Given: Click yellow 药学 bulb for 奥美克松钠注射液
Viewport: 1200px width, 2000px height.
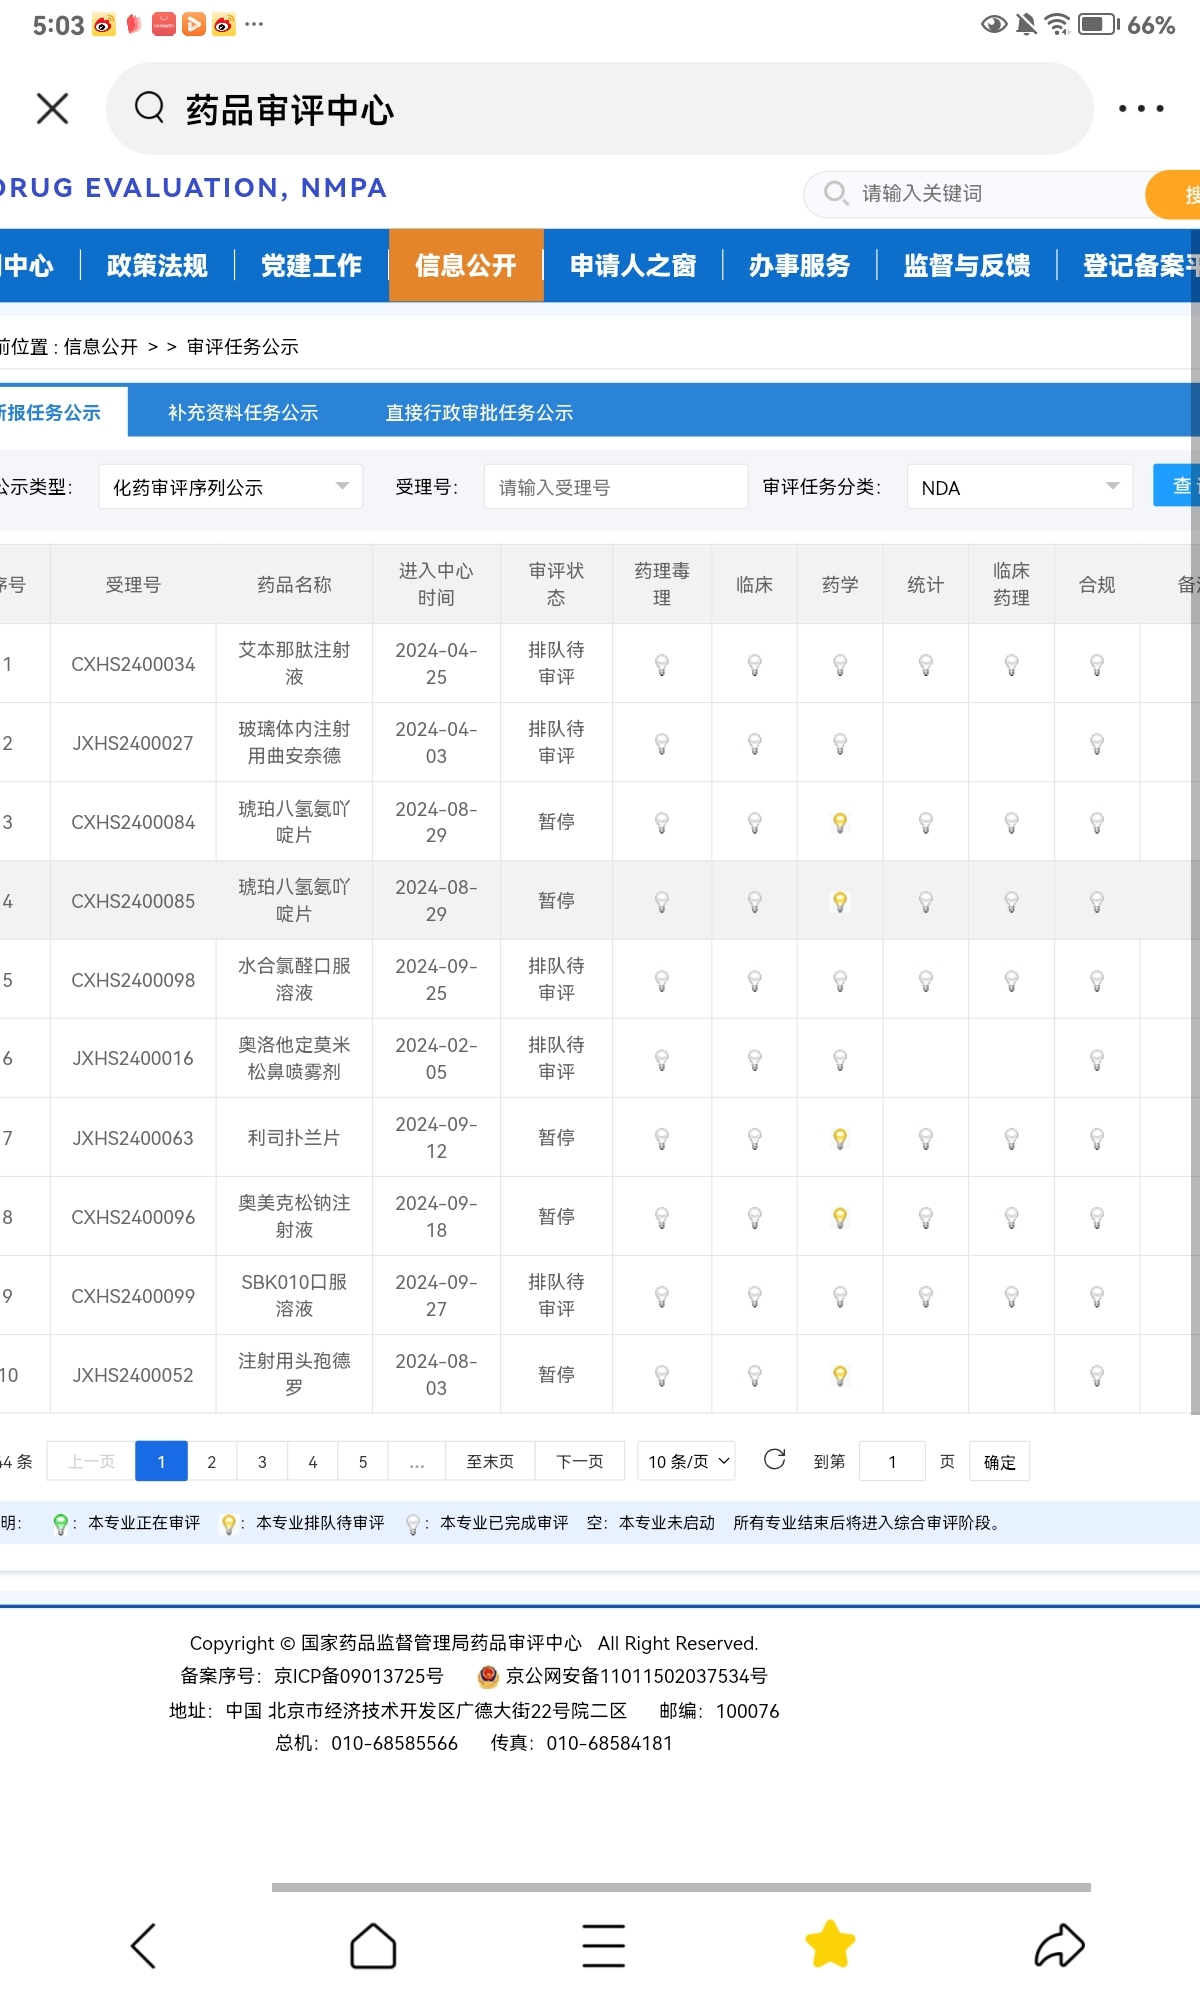Looking at the screenshot, I should [x=840, y=1217].
